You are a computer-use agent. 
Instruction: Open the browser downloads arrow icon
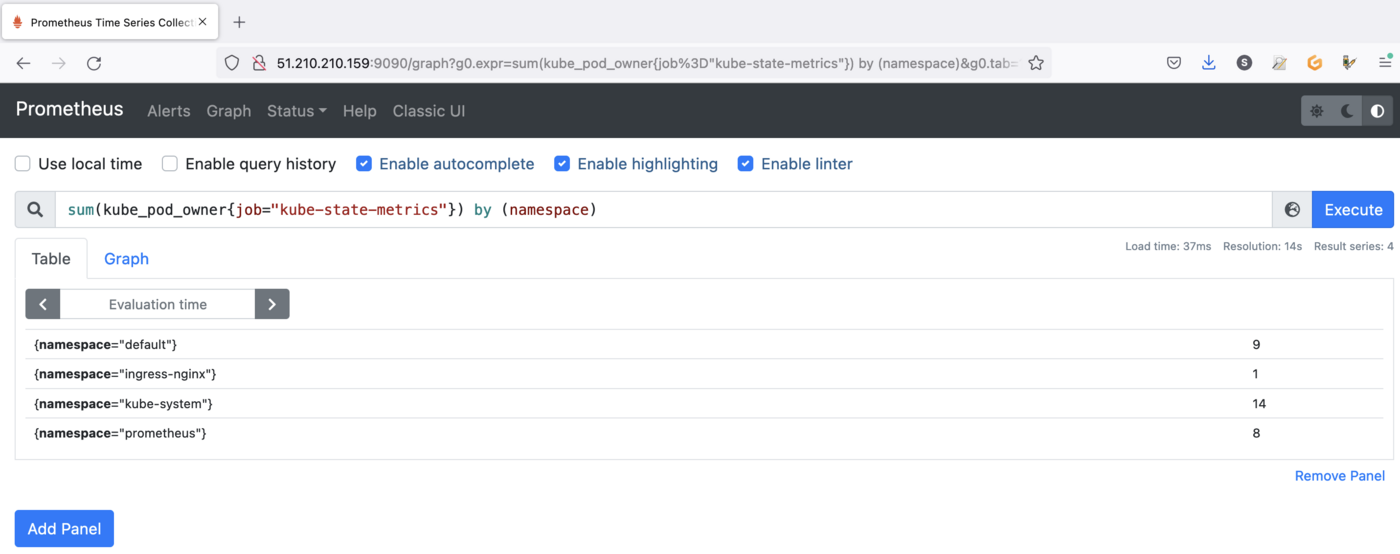tap(1209, 63)
